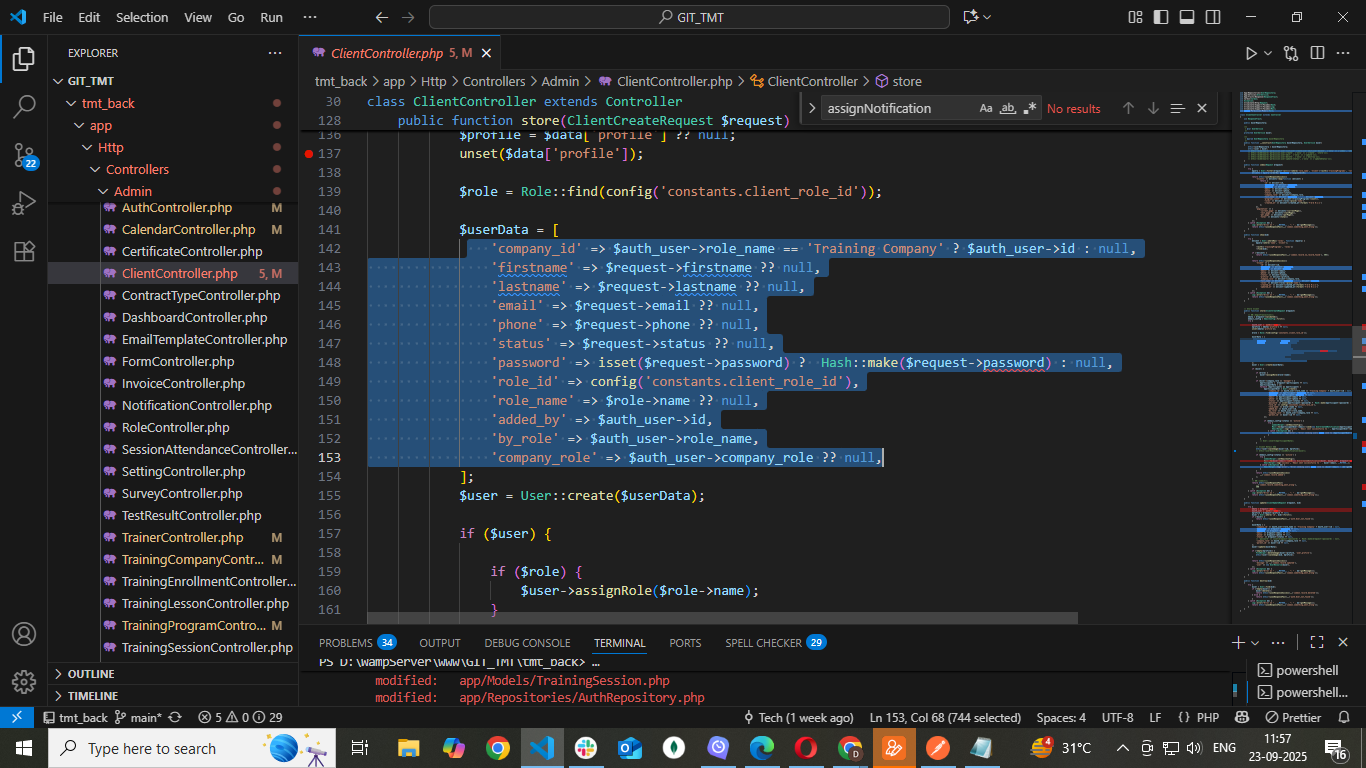Toggle Match Whole Word in find widget
This screenshot has height=768, width=1366.
[1008, 108]
